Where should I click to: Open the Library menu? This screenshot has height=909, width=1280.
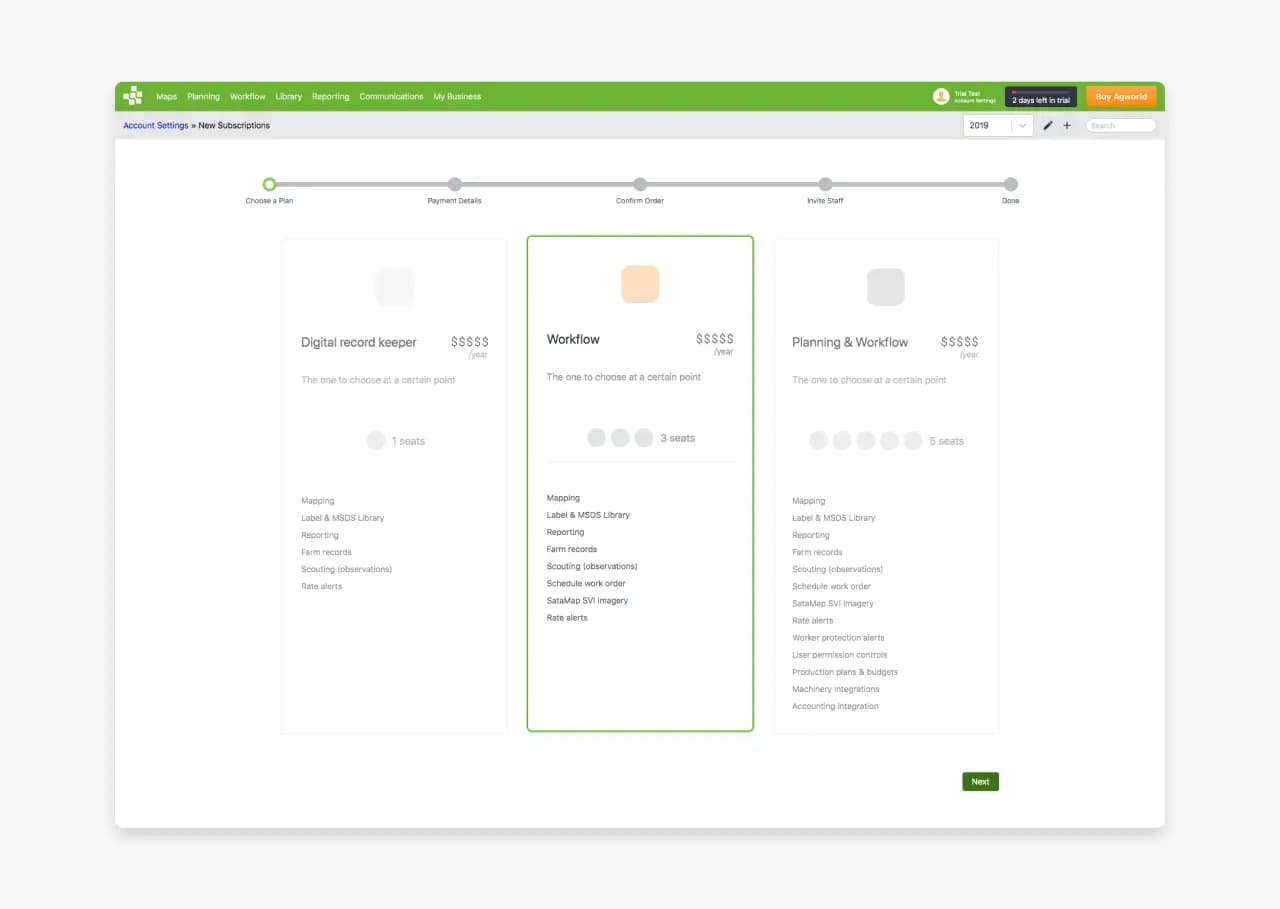(x=288, y=97)
